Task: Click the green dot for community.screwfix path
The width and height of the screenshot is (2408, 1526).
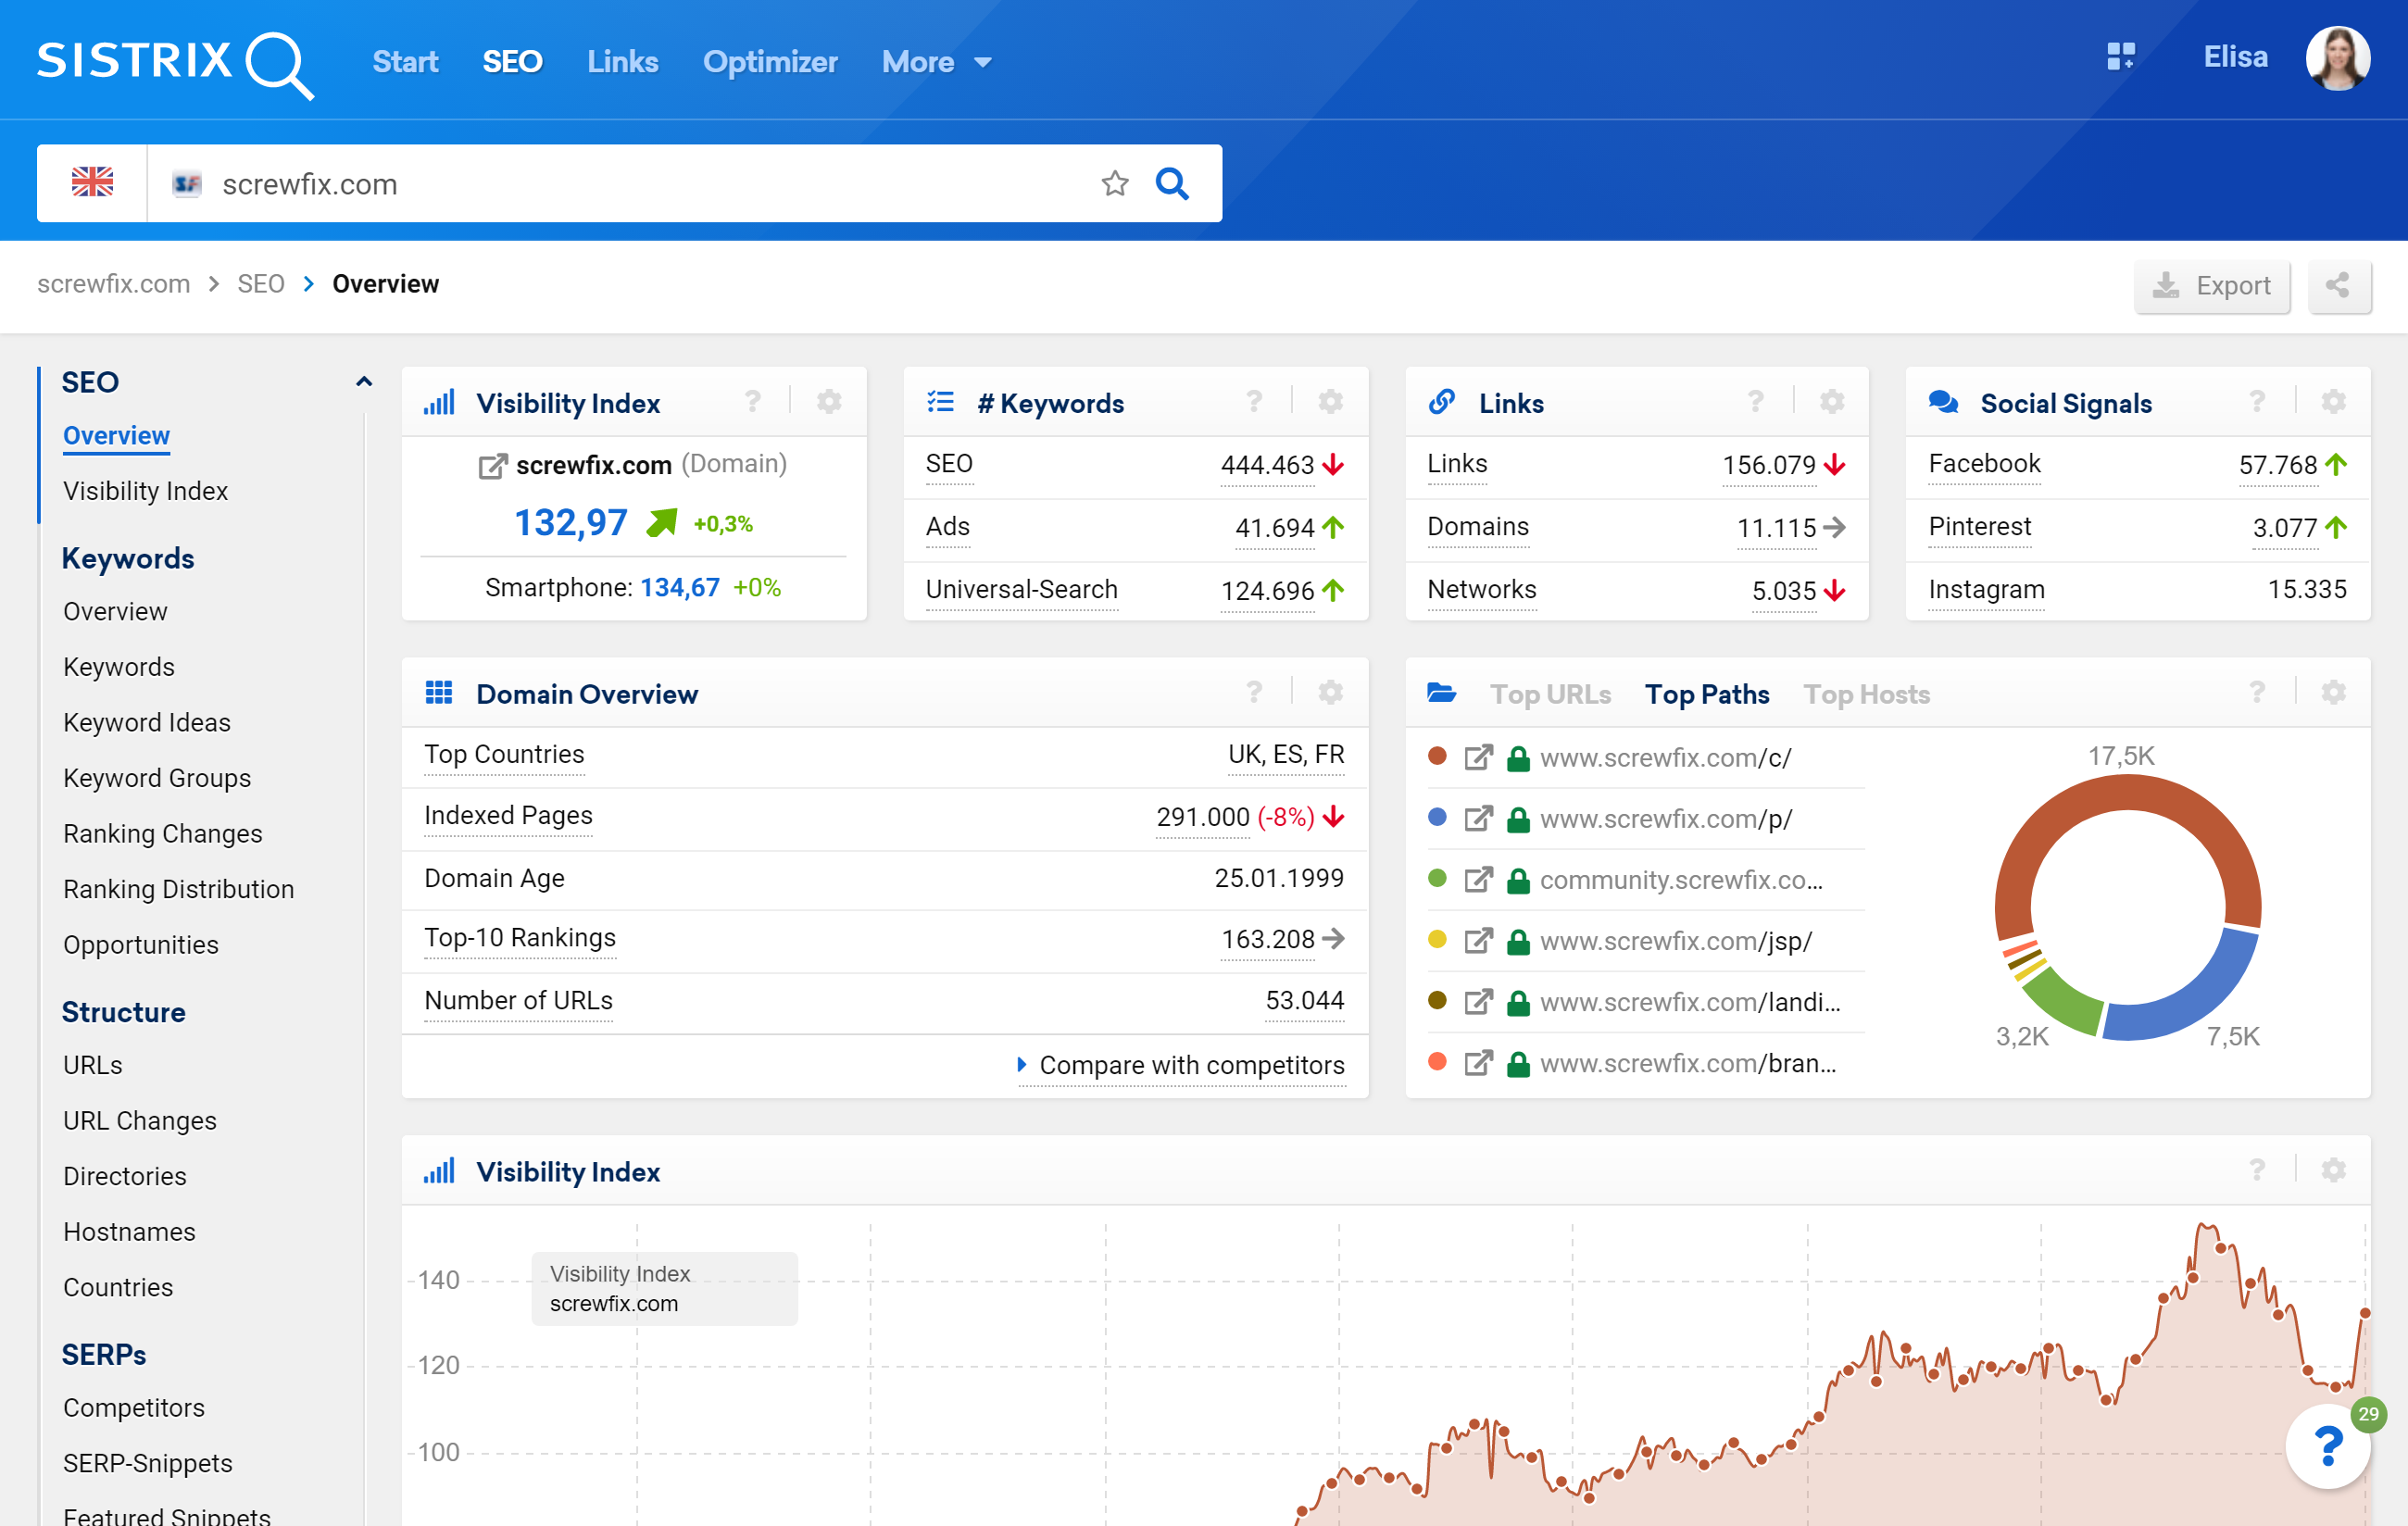Action: pos(1437,878)
